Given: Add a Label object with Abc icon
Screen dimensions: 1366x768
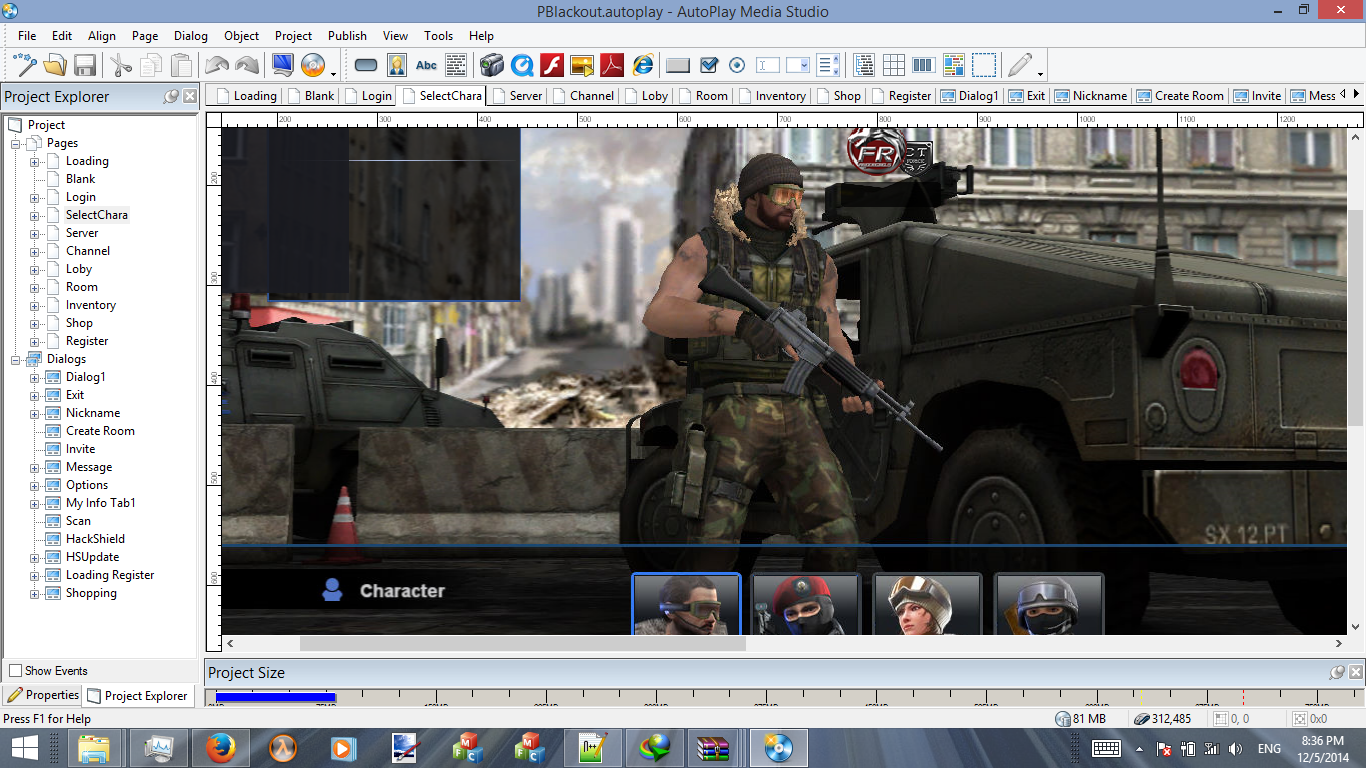Looking at the screenshot, I should (426, 66).
